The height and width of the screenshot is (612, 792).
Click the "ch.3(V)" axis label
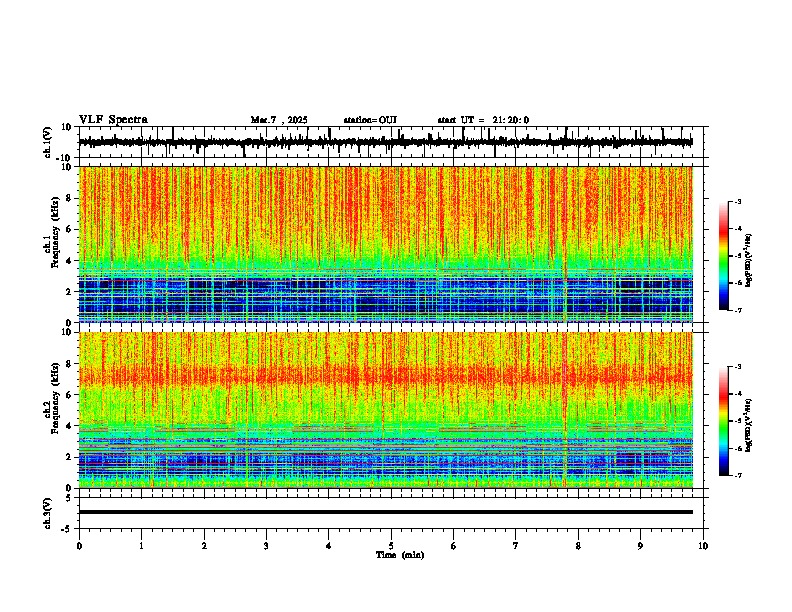pos(47,513)
